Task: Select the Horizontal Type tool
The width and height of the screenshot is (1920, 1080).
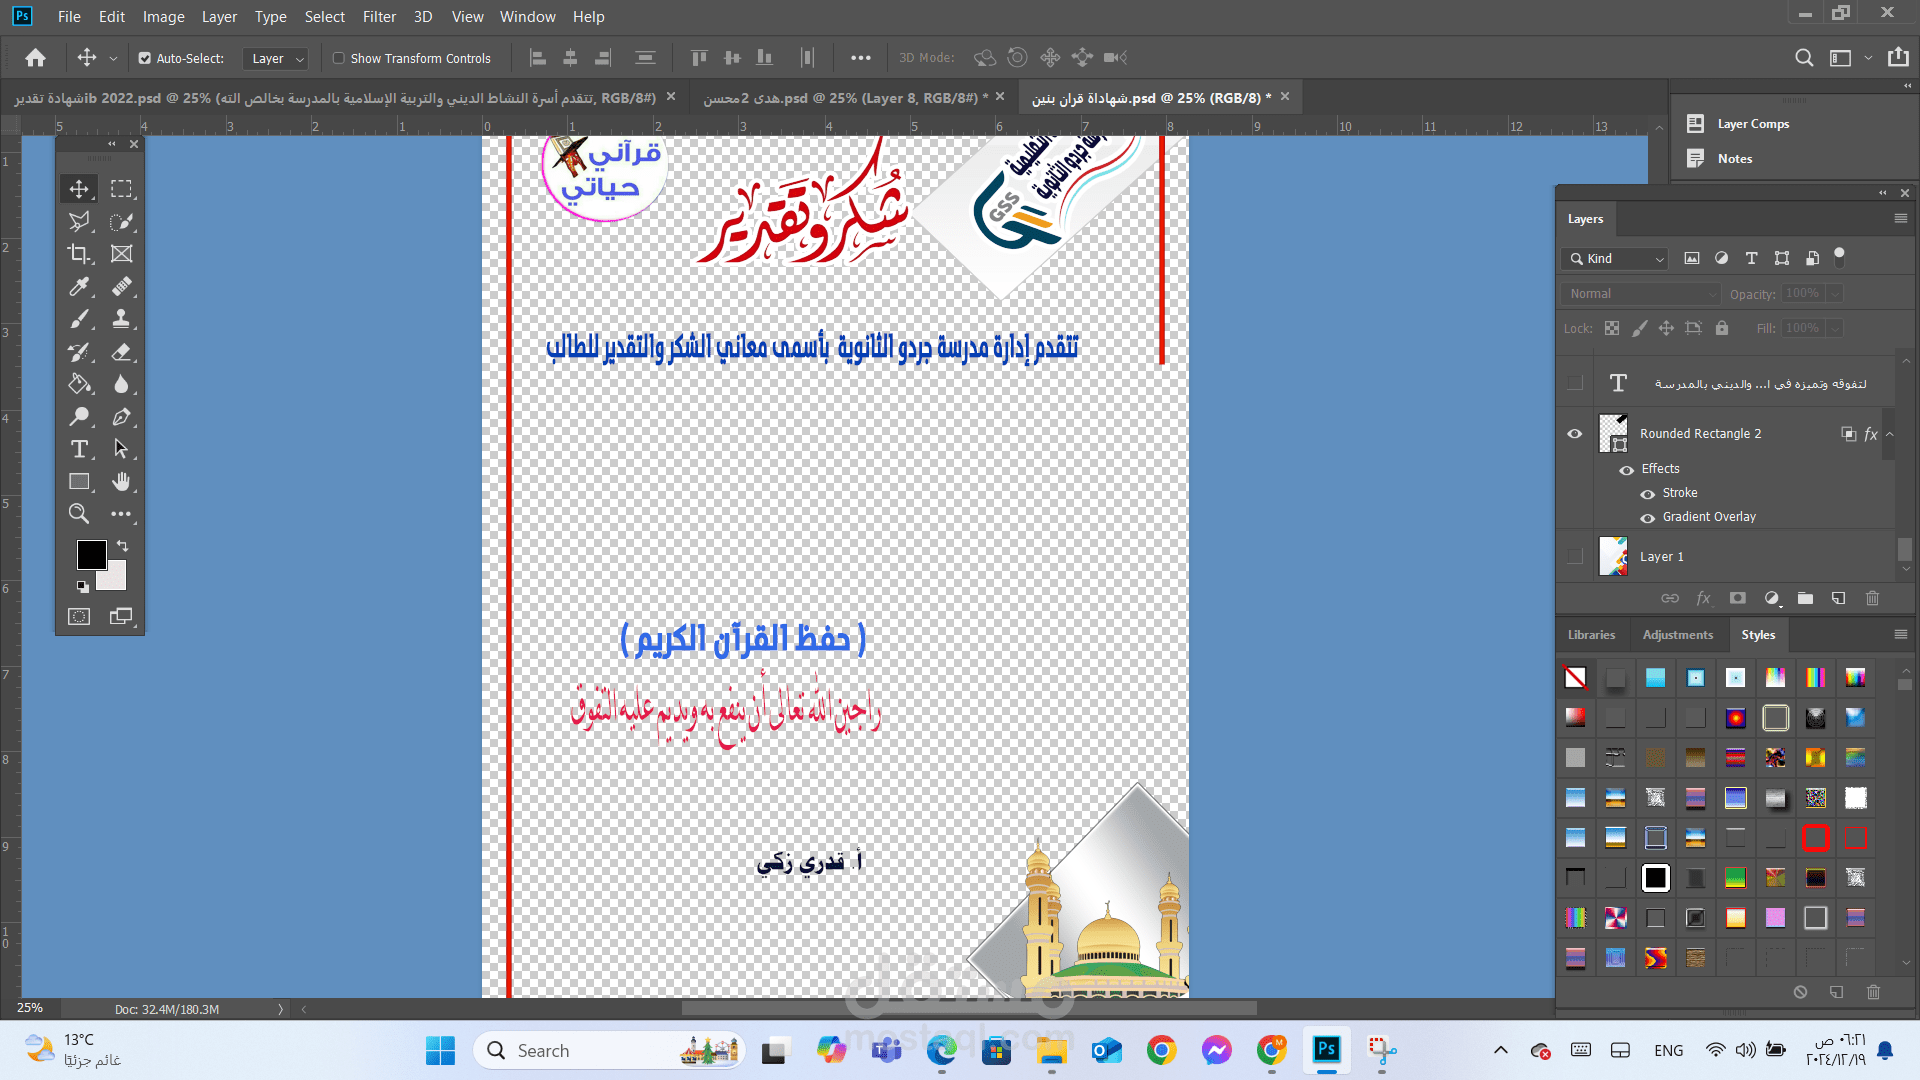Action: tap(79, 449)
